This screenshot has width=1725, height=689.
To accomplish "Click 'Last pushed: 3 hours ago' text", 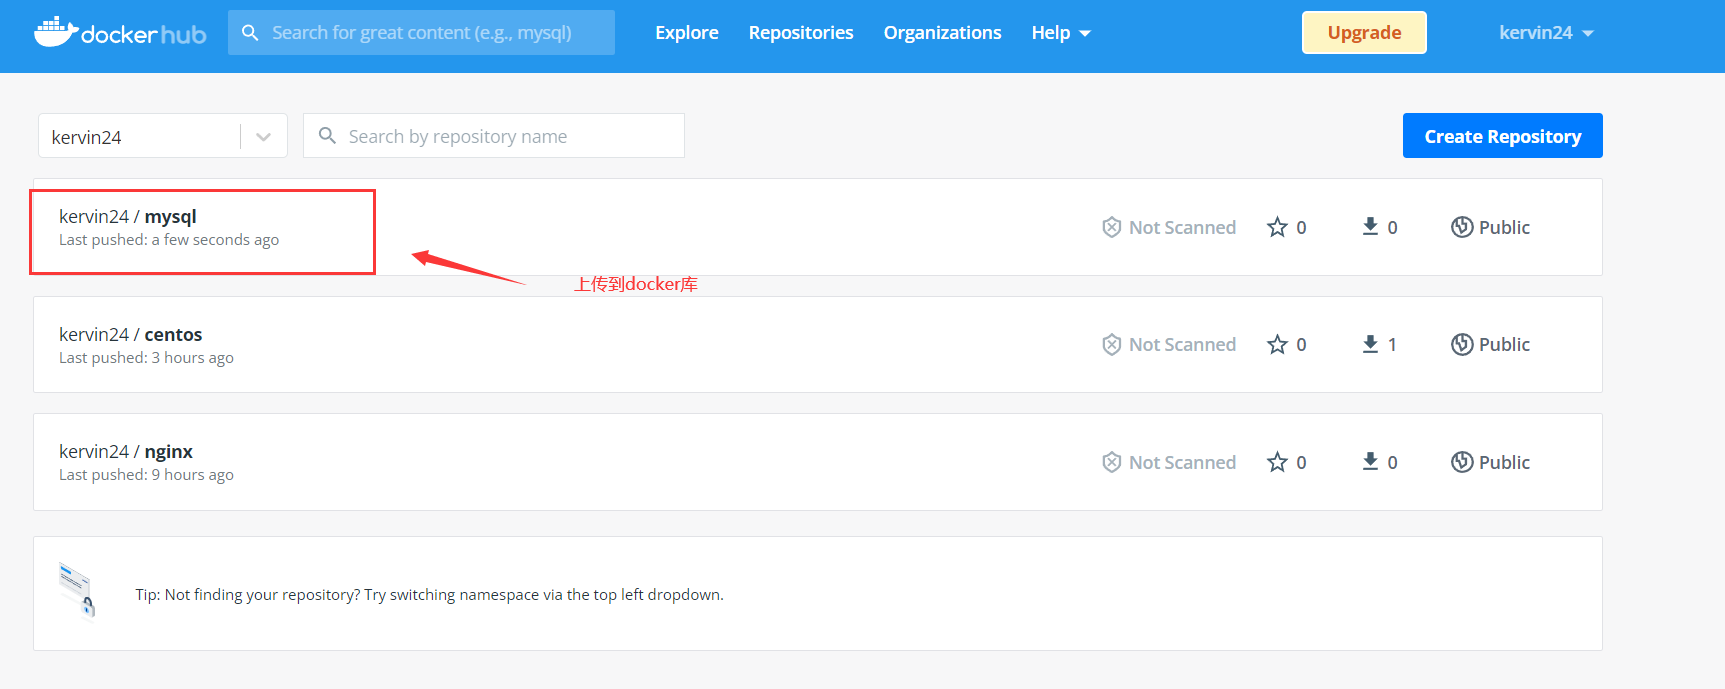I will pyautogui.click(x=146, y=358).
